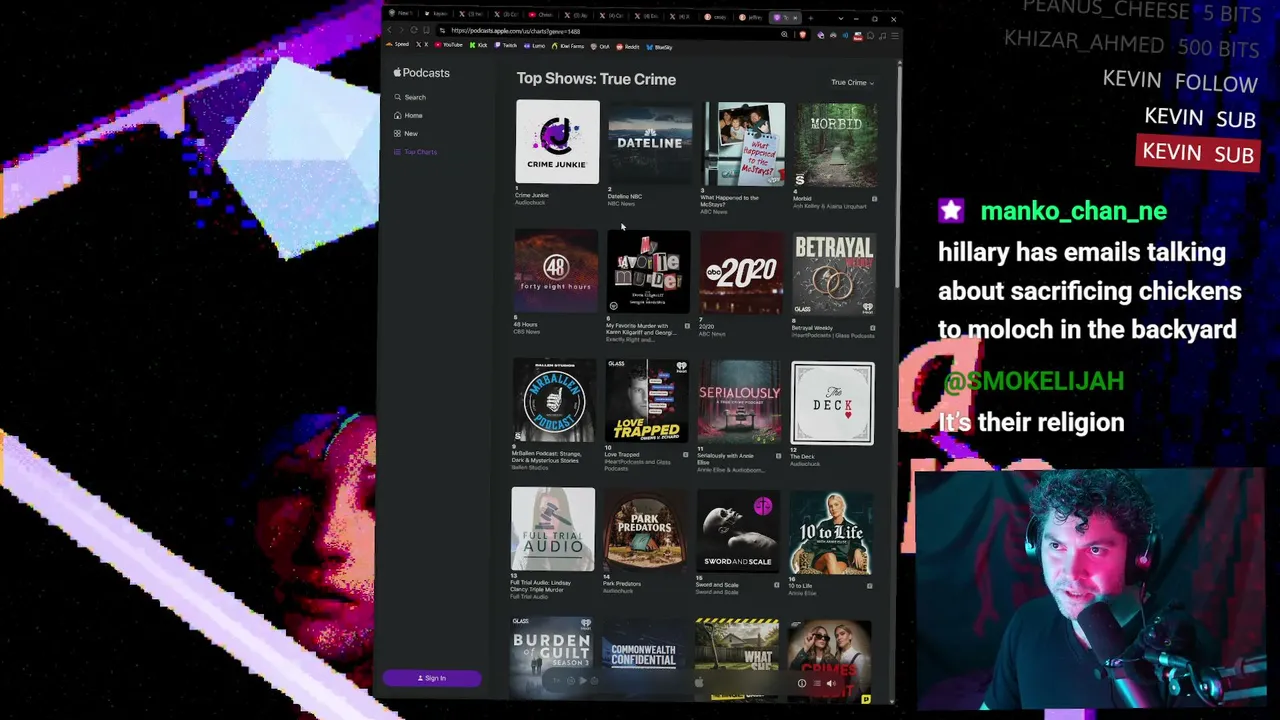The image size is (1280, 720).
Task: Open the BlueSky bookmark
Action: tap(660, 47)
